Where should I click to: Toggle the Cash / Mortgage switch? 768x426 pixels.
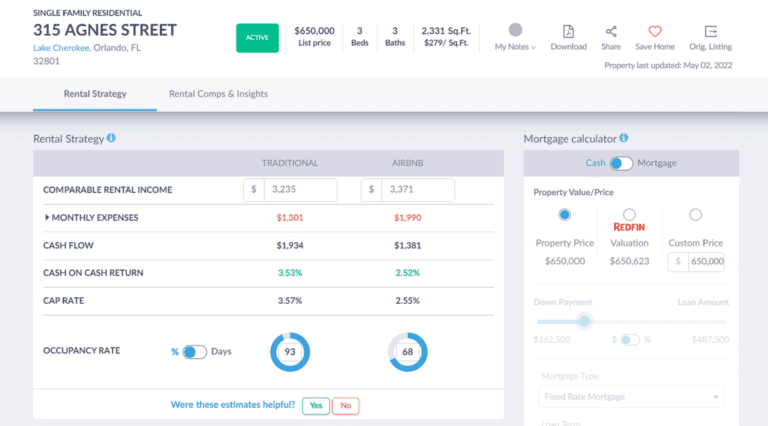click(621, 163)
